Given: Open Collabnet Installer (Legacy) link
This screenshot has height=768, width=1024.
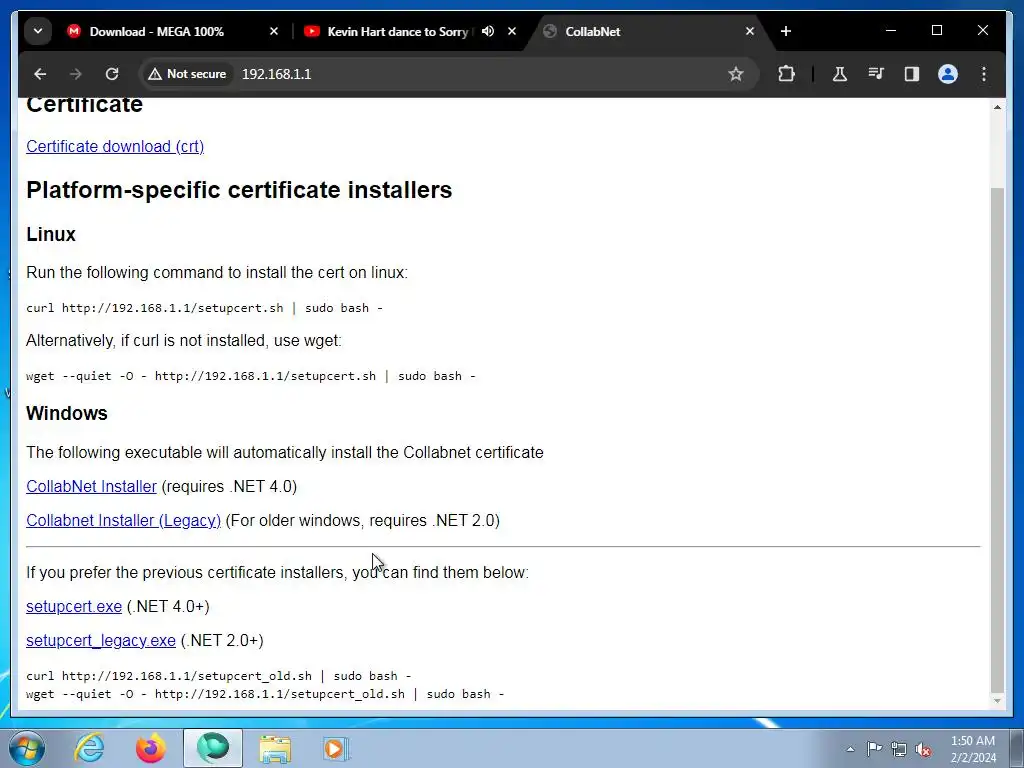Looking at the screenshot, I should pyautogui.click(x=123, y=520).
